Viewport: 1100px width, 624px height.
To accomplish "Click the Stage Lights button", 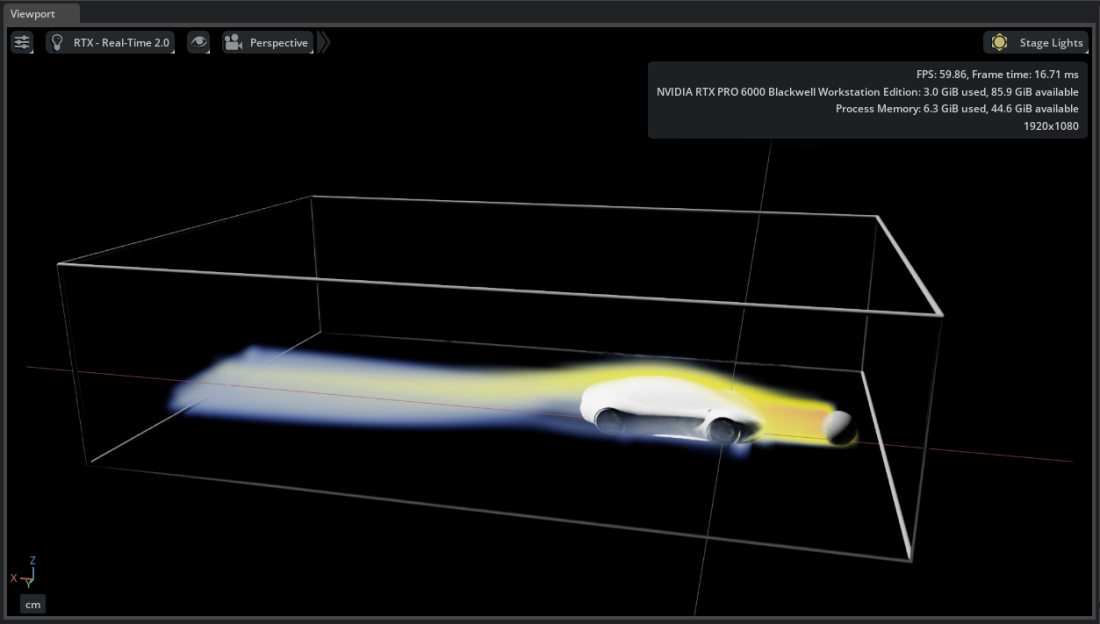I will (1037, 42).
